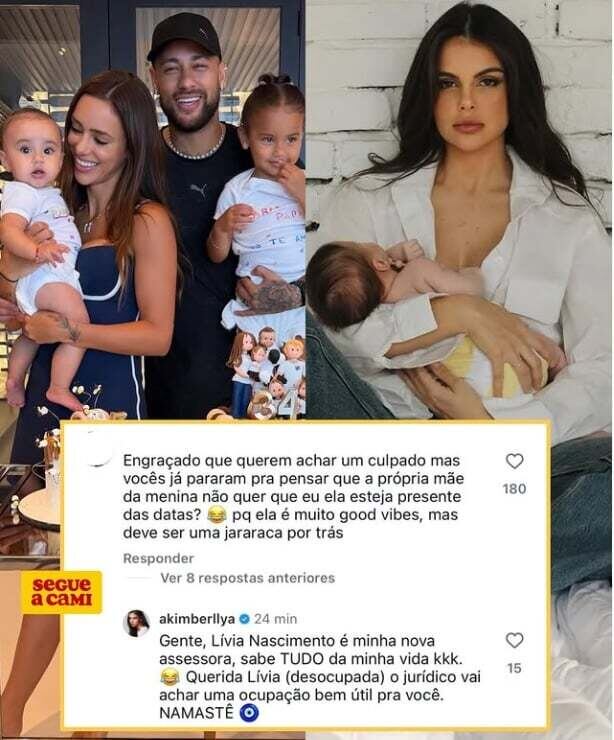Click the nazar amulet emoji after NAMASTÊ
The height and width of the screenshot is (740, 614).
pyautogui.click(x=249, y=714)
